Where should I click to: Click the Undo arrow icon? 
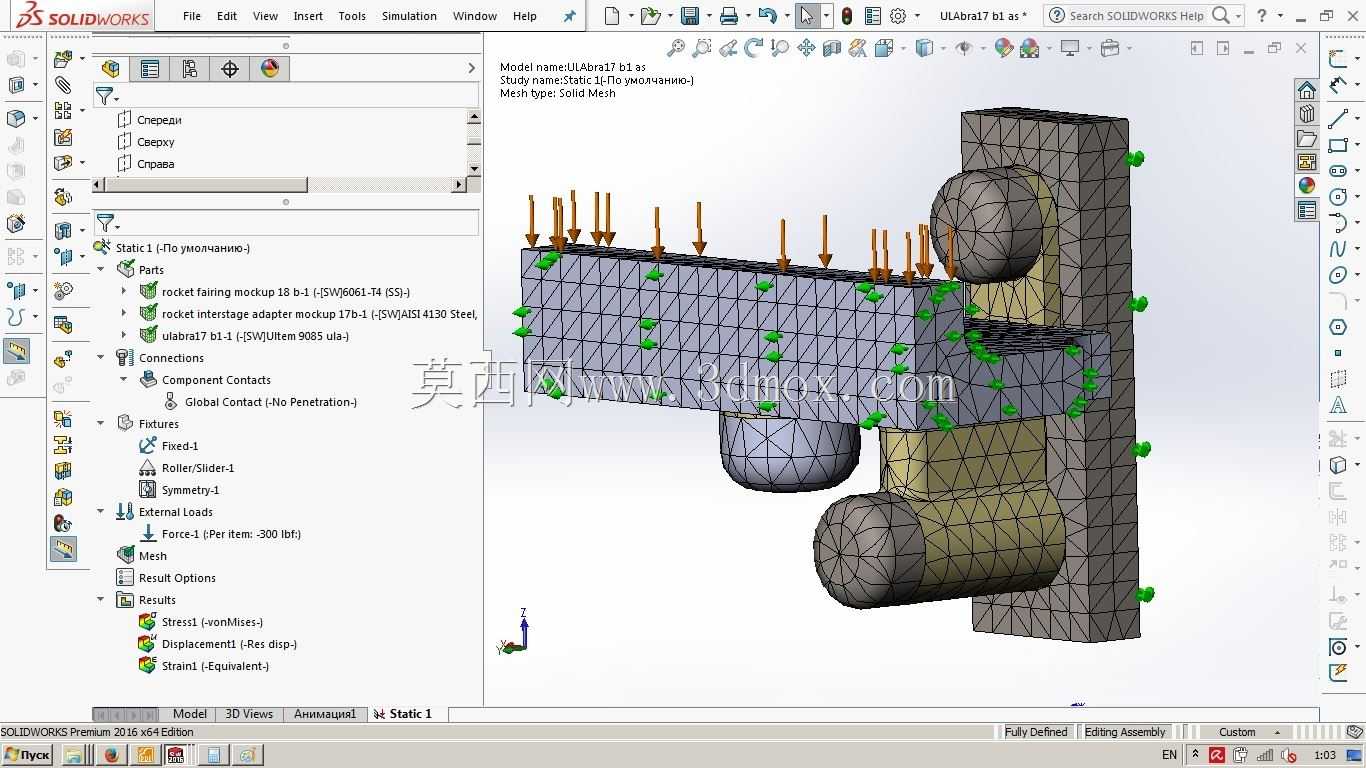(x=767, y=16)
